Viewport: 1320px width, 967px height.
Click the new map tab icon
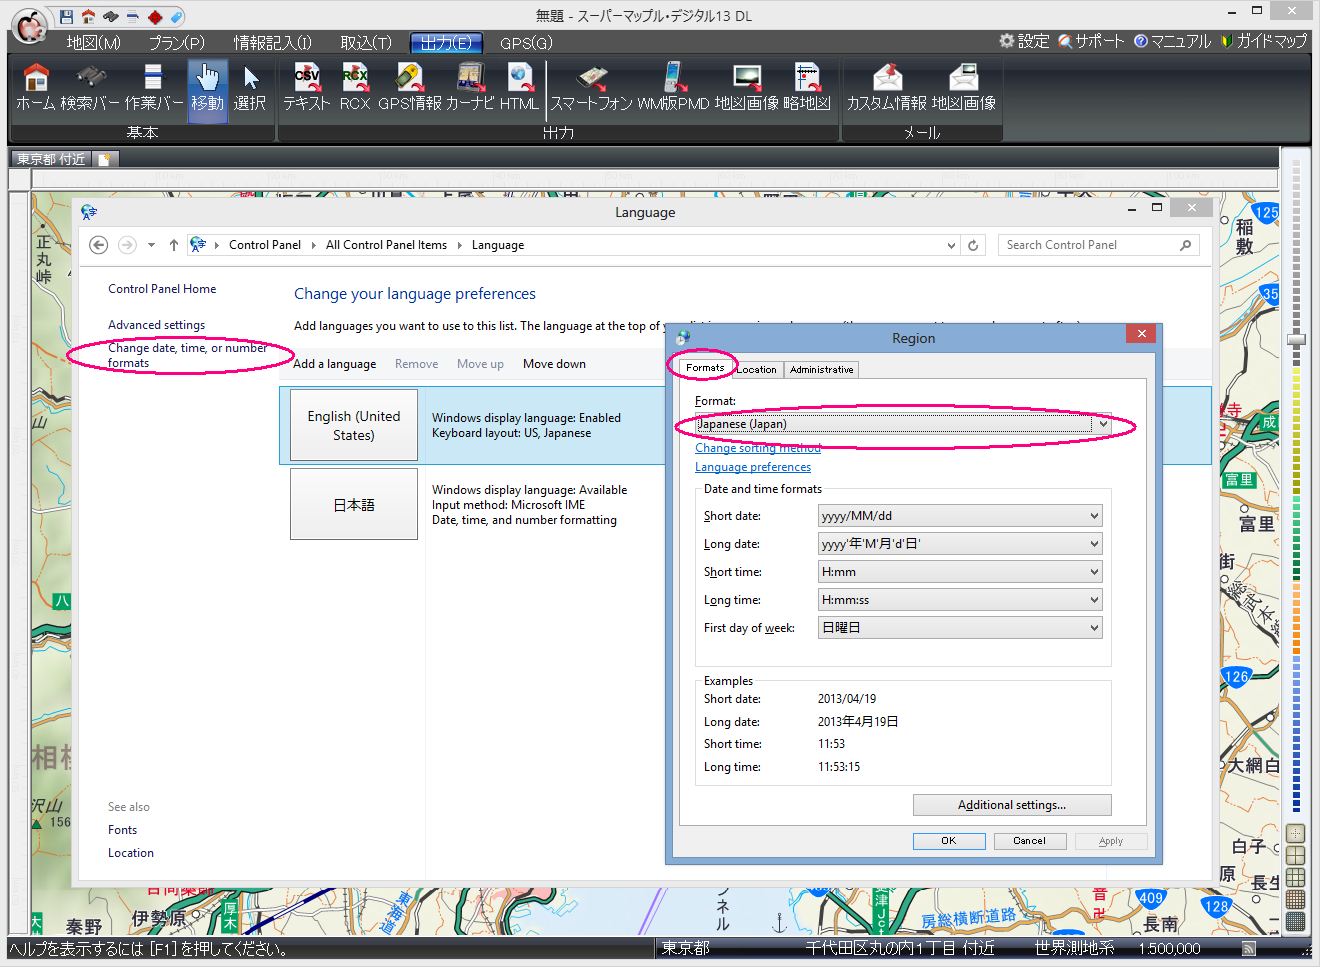pyautogui.click(x=106, y=159)
